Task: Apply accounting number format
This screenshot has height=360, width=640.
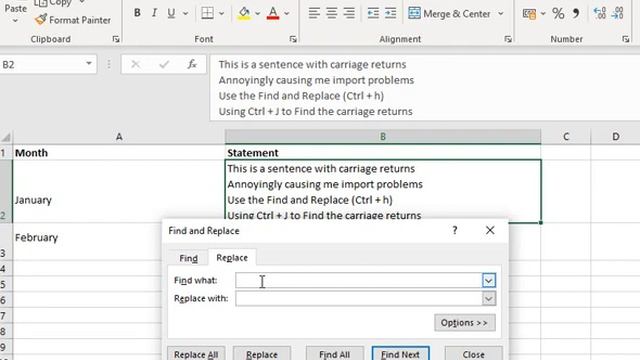Action: [529, 13]
